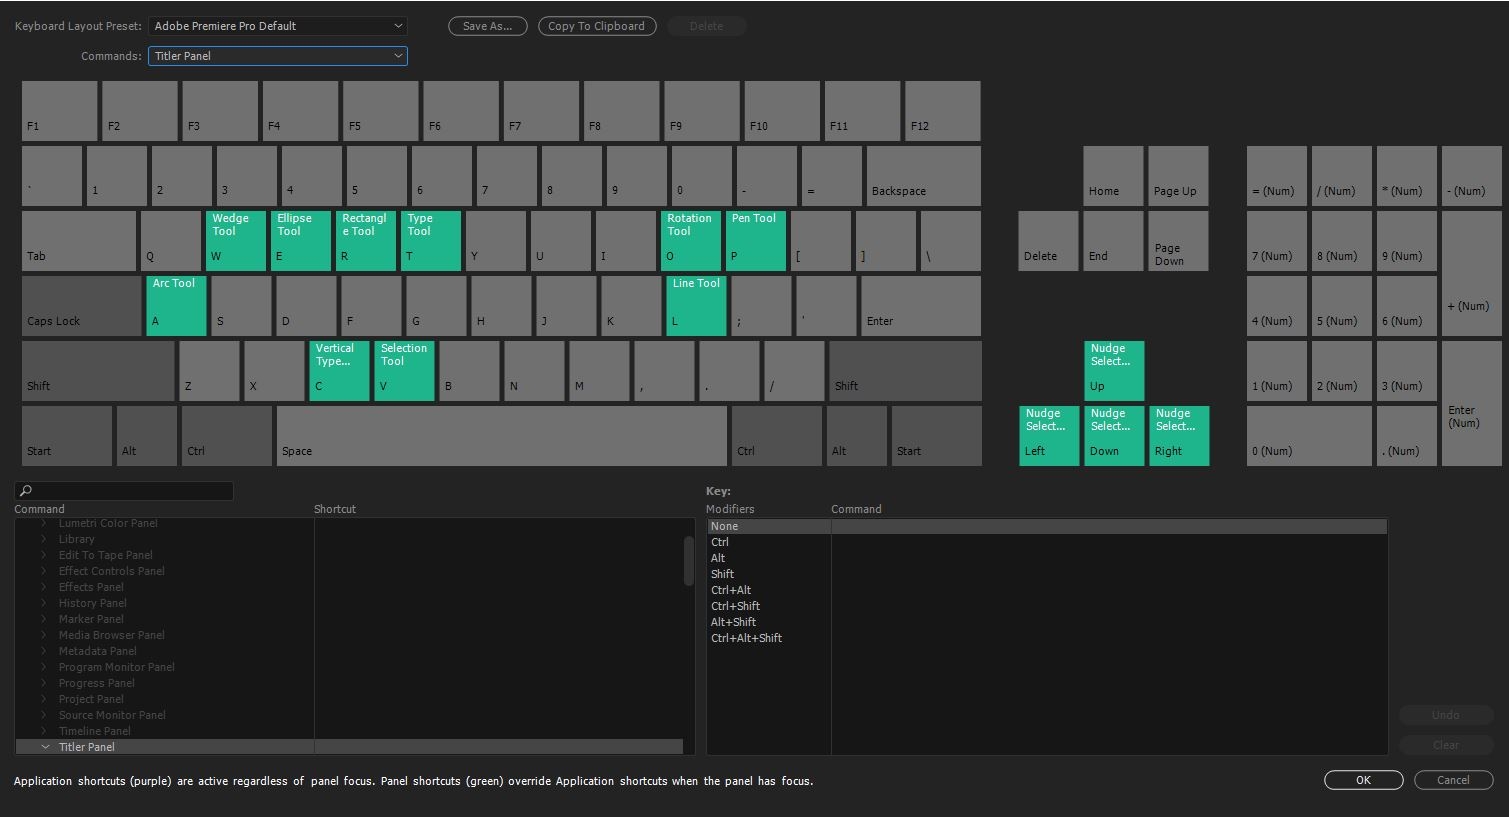Expand the Effects Panel command group
This screenshot has width=1509, height=817.
(45, 587)
